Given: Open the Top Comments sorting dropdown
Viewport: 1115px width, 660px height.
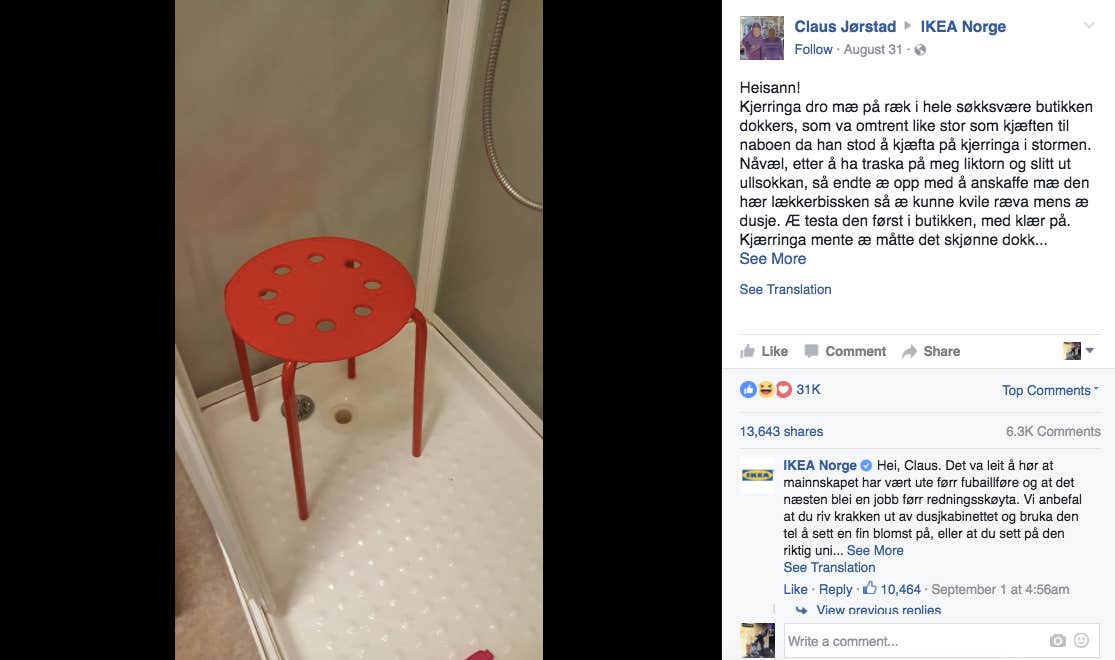Looking at the screenshot, I should pyautogui.click(x=1050, y=390).
